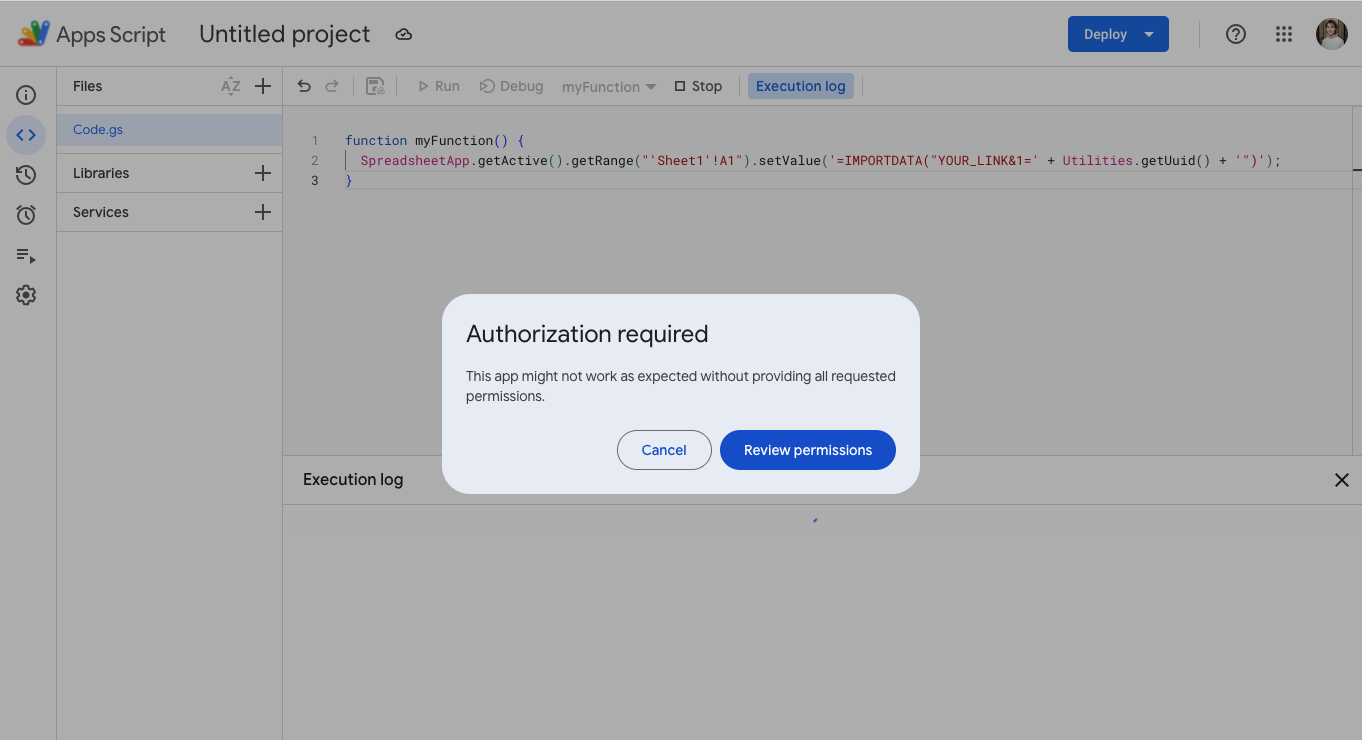1362x740 pixels.
Task: Open the myFunction selector dropdown
Action: point(609,87)
